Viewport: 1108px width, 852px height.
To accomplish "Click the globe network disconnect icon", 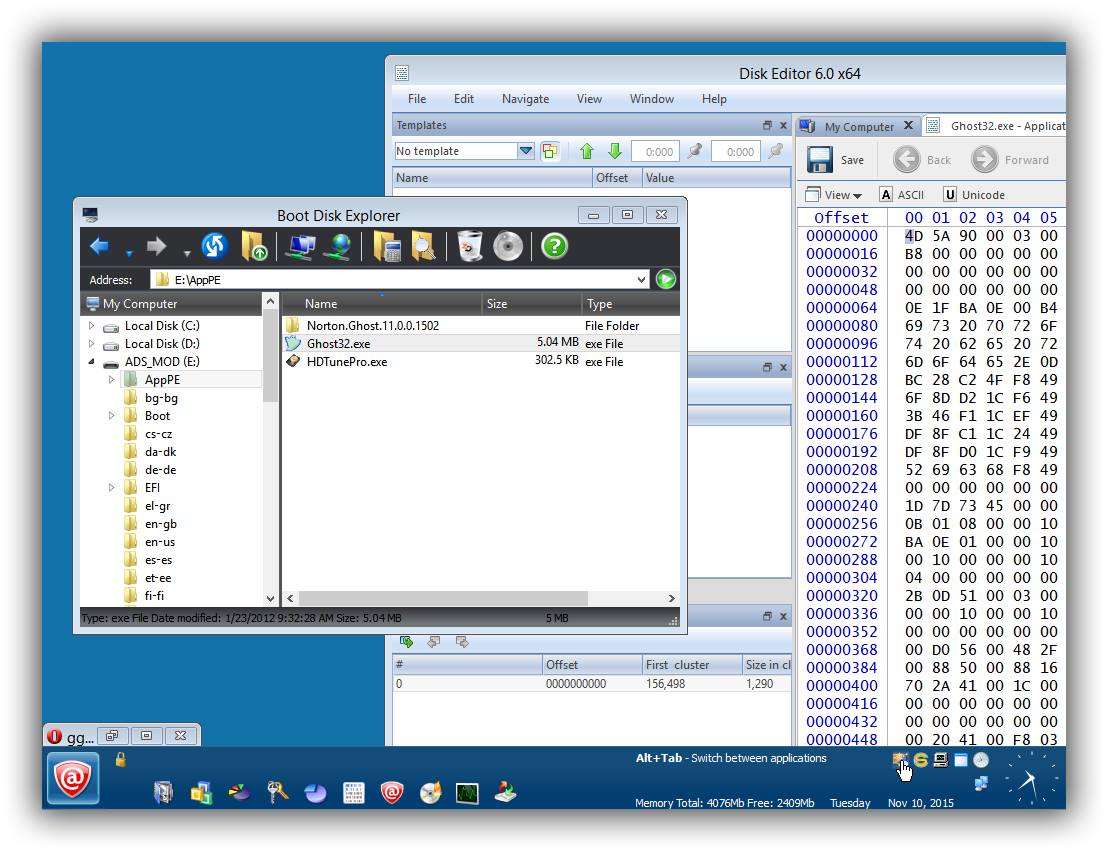I will (x=339, y=247).
